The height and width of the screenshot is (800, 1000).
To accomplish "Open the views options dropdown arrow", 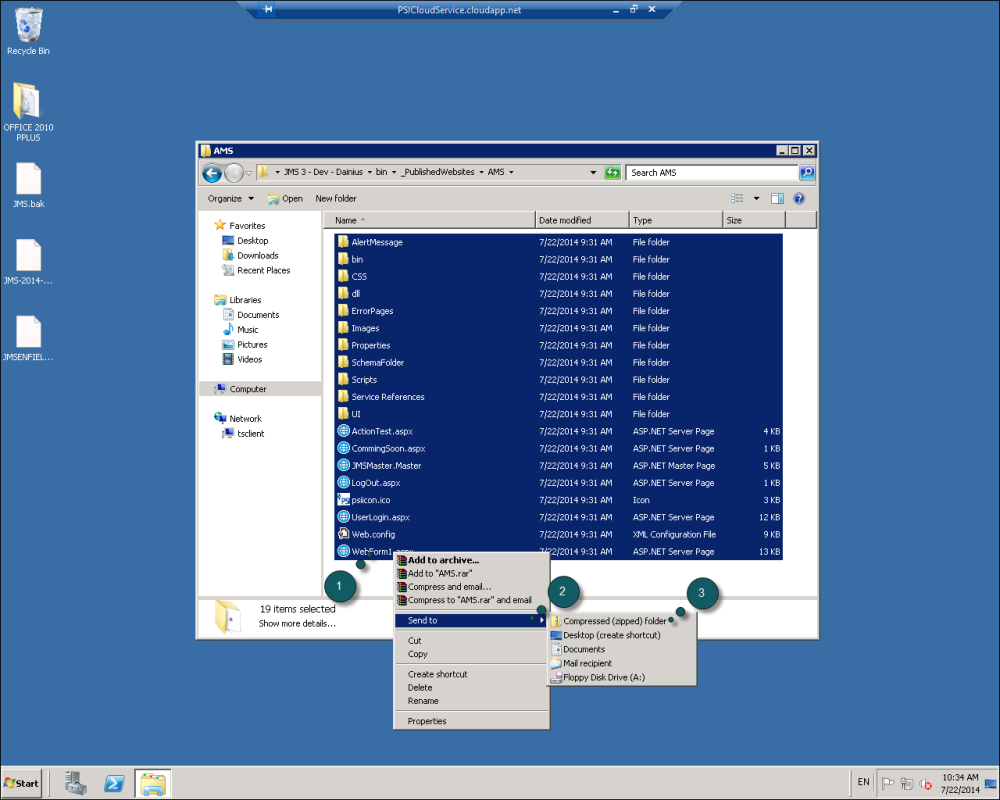I will [756, 198].
